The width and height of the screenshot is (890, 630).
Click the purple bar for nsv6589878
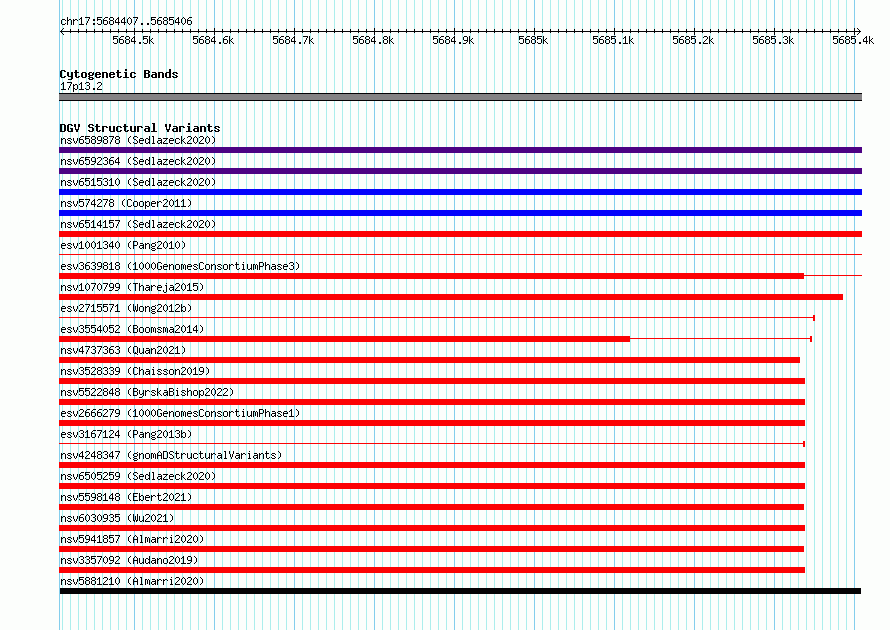pyautogui.click(x=460, y=150)
